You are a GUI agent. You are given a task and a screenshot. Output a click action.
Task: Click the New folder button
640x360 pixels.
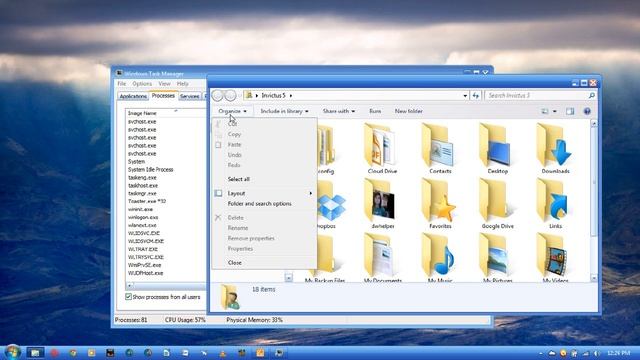(x=409, y=111)
